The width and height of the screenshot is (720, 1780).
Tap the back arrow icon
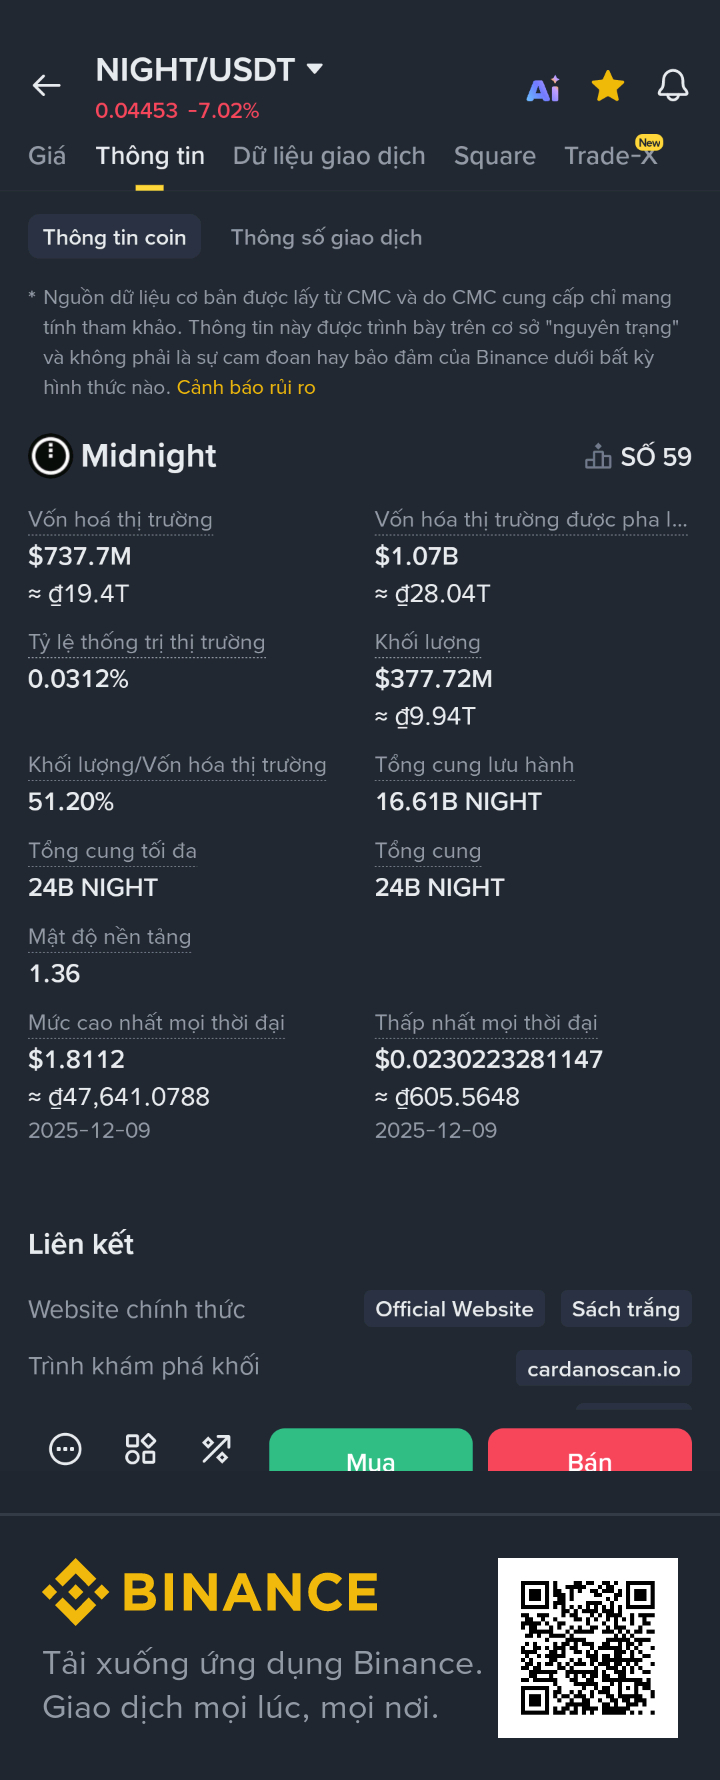[47, 86]
